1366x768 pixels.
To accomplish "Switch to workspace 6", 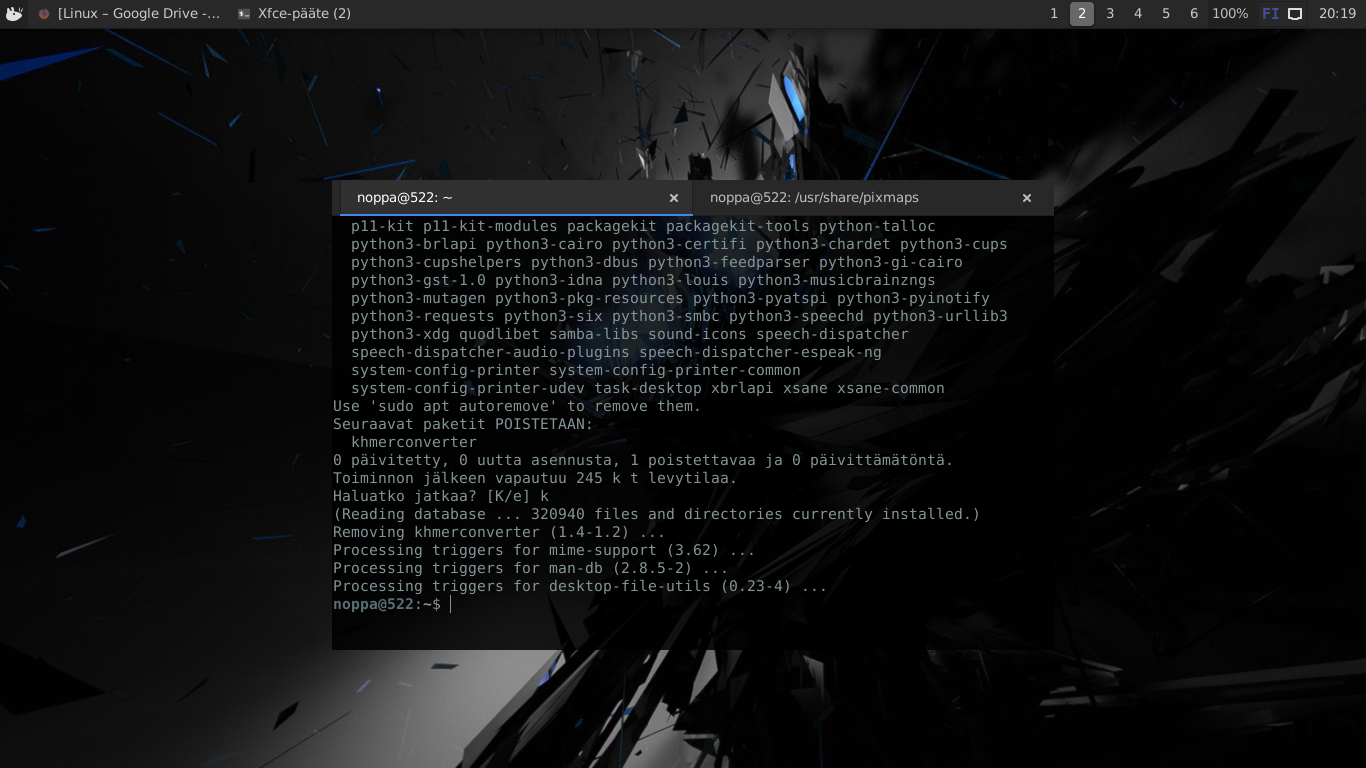I will coord(1194,14).
